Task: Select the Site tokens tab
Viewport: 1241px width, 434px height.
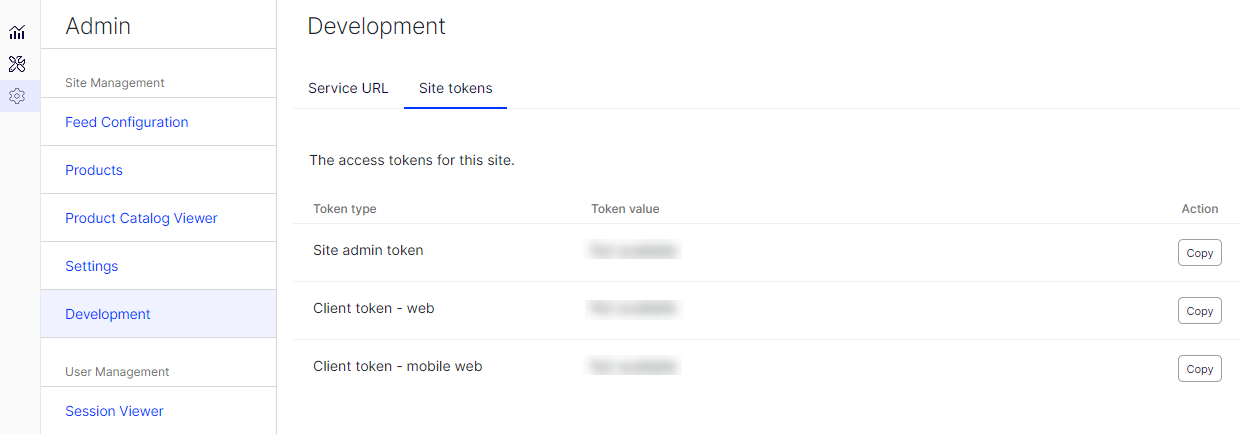Action: [x=455, y=88]
